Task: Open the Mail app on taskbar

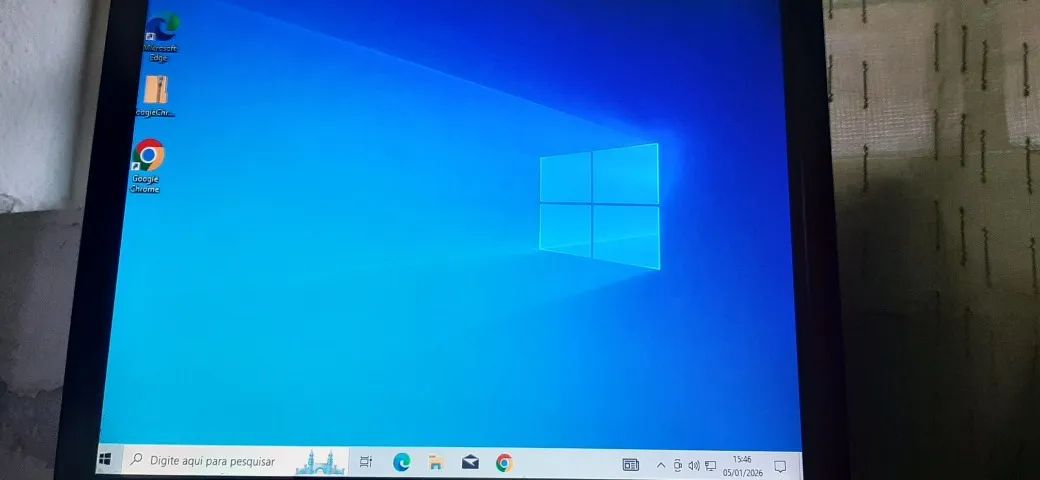Action: 470,462
